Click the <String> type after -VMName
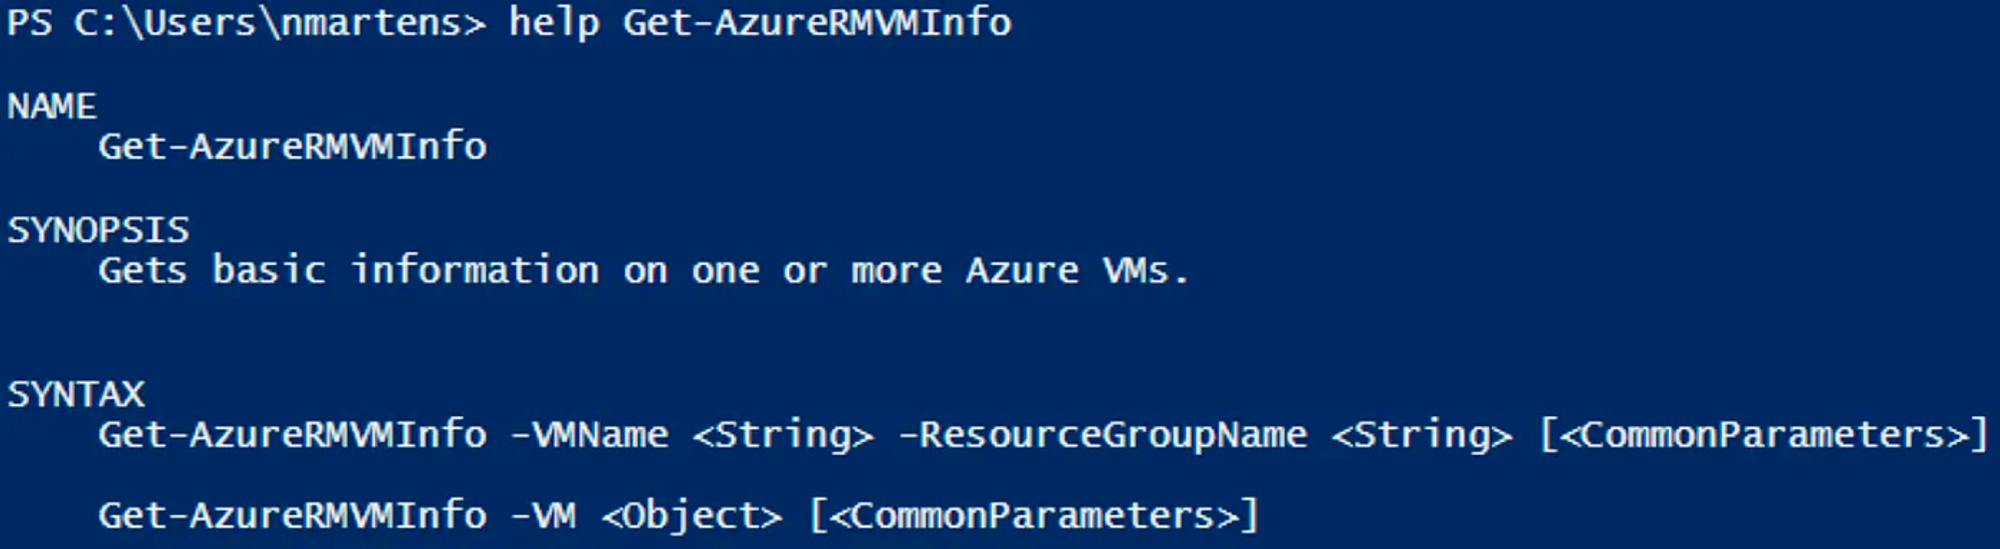 tap(783, 436)
